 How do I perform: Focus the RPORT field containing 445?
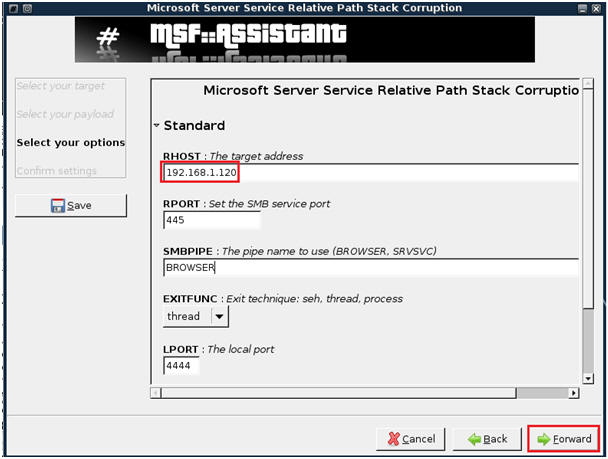pos(212,220)
